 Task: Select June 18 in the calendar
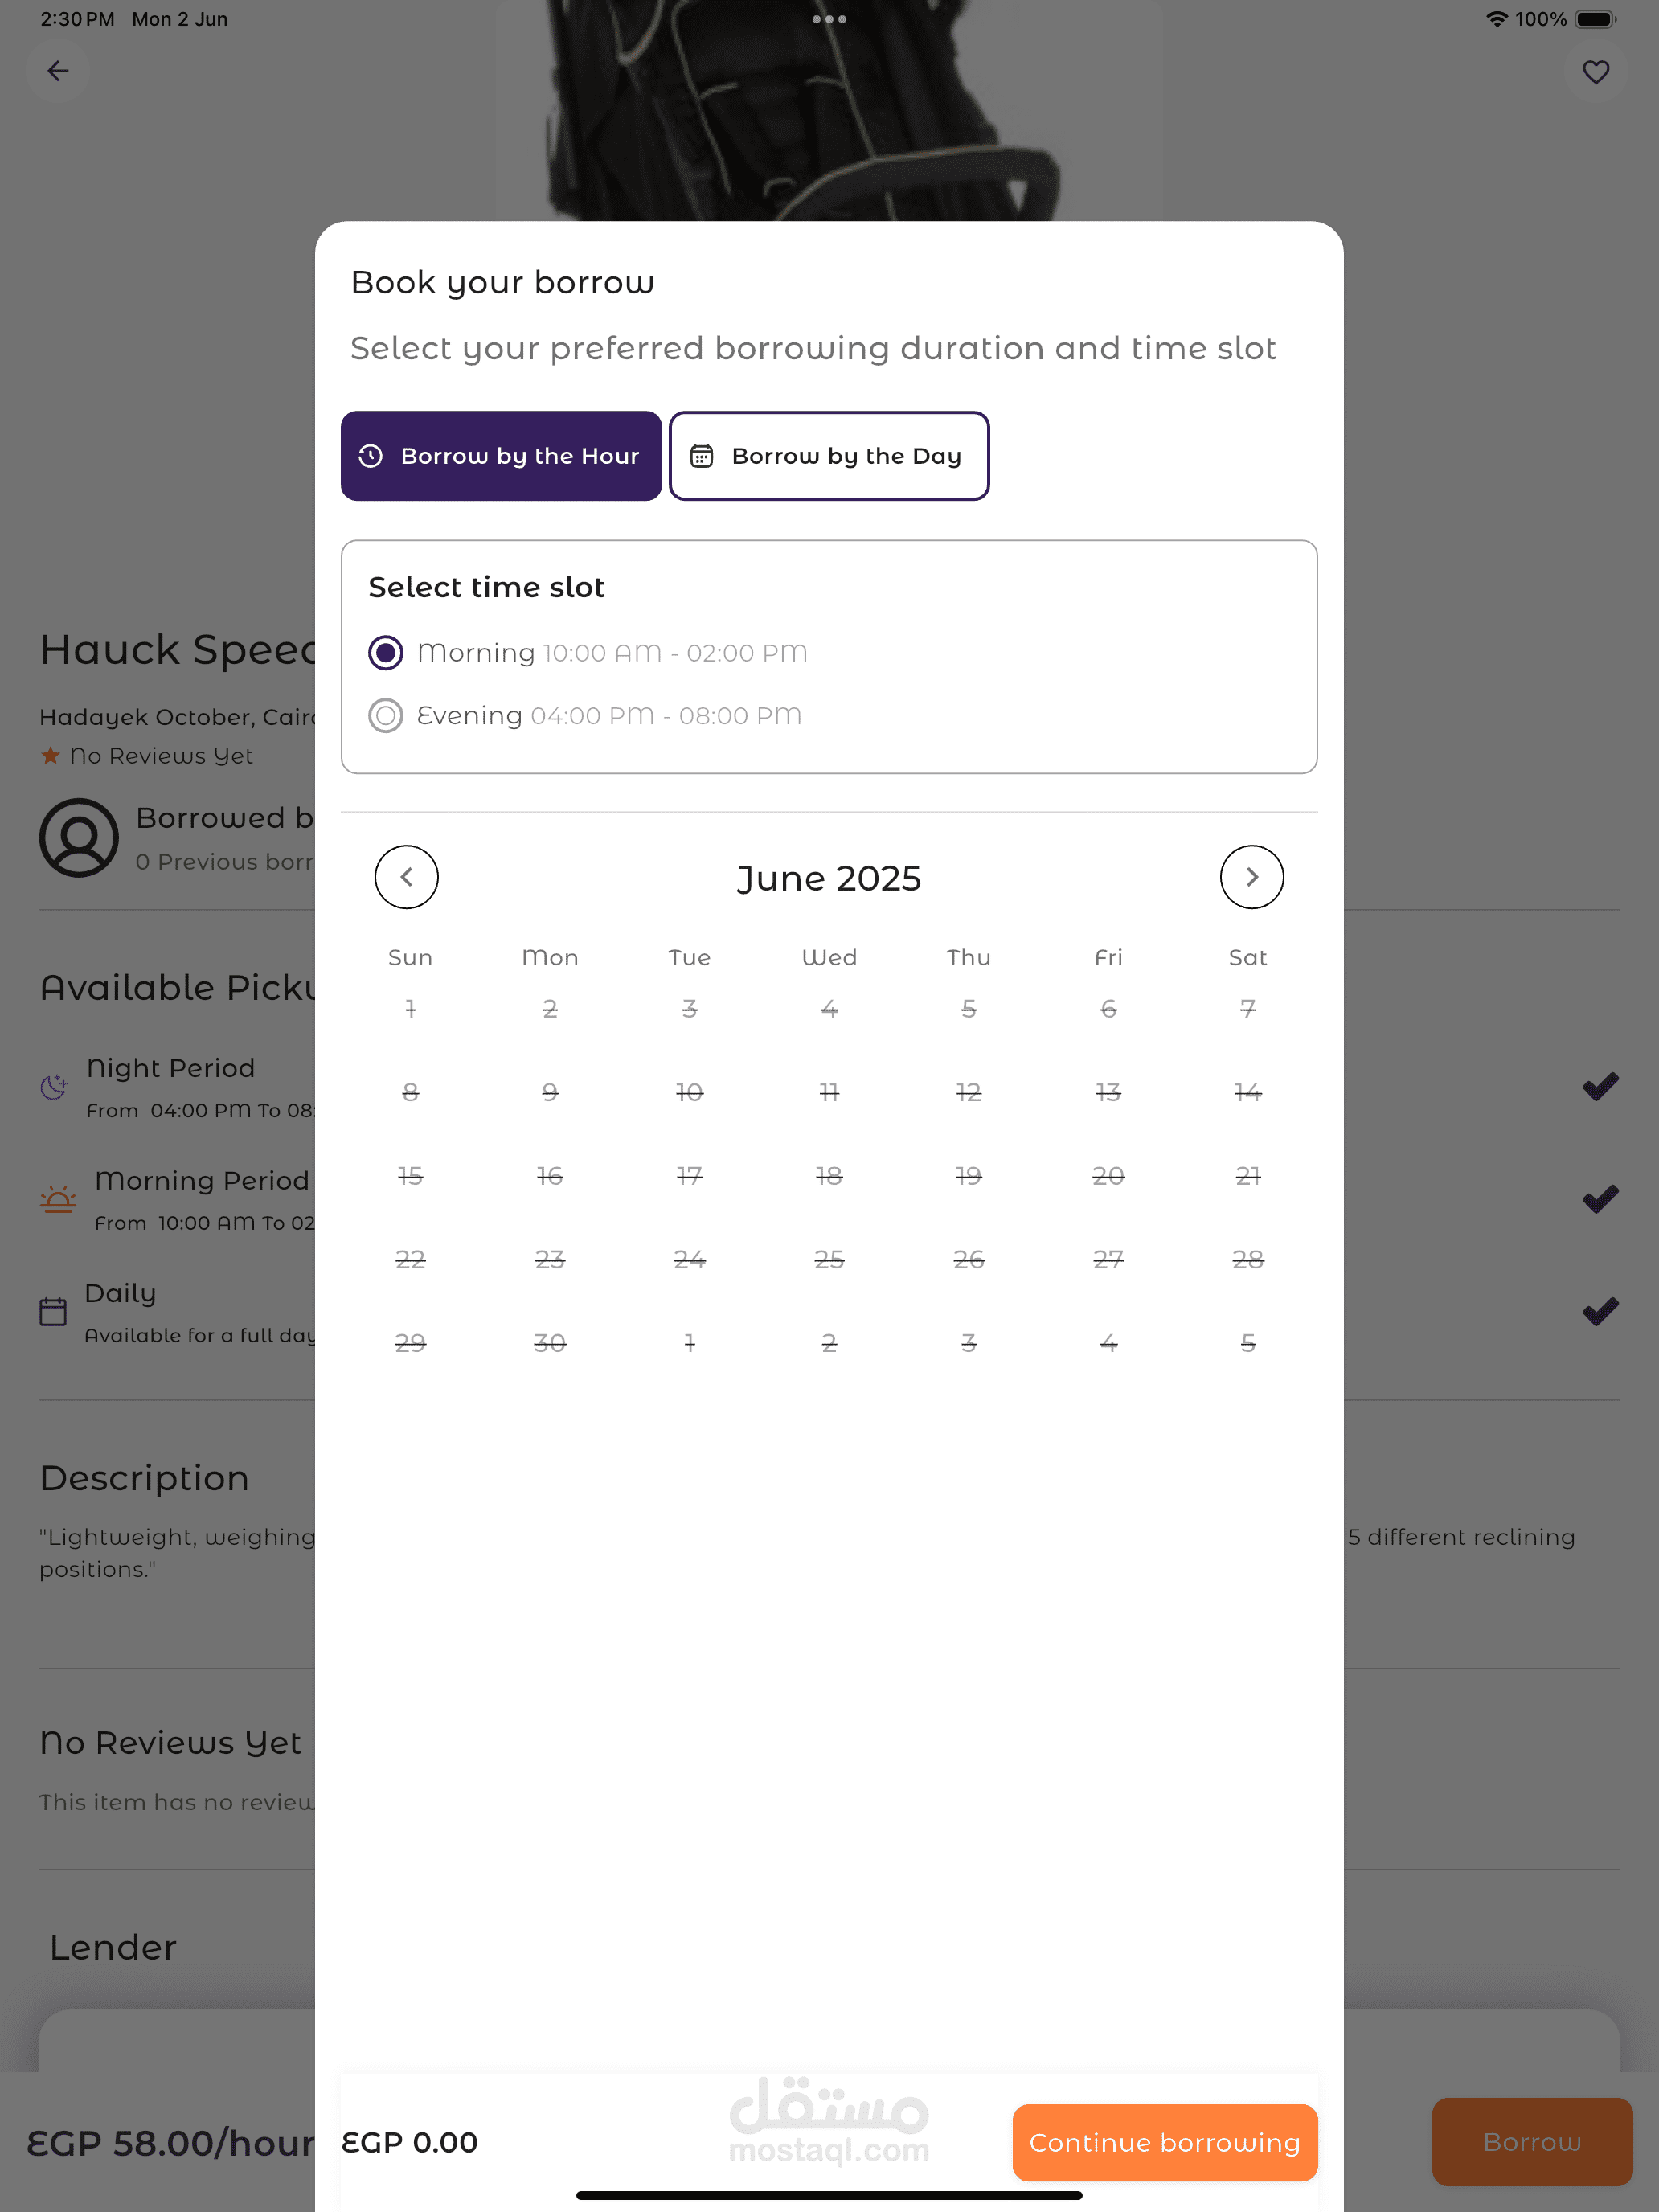[x=829, y=1175]
